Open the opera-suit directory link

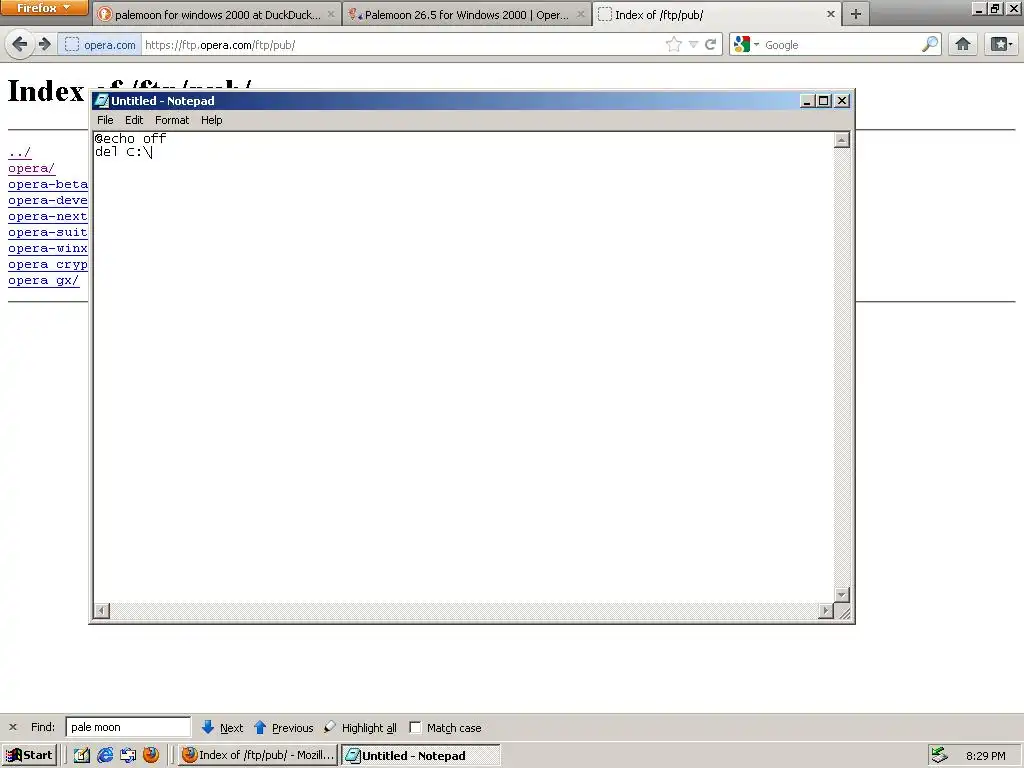pos(48,232)
